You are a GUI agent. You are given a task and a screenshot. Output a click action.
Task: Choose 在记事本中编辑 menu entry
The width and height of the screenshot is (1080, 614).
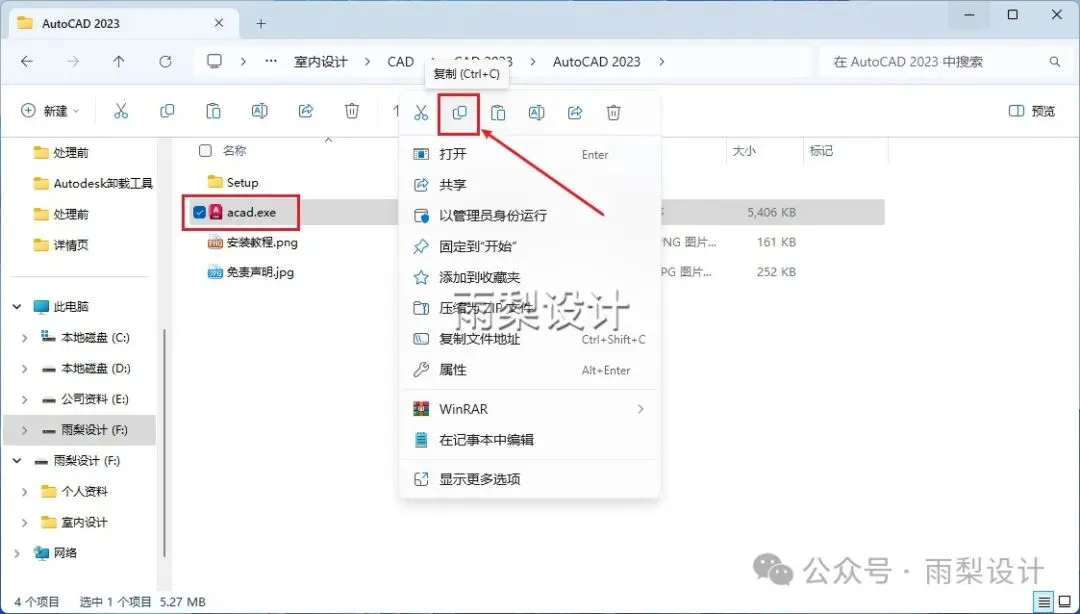point(529,440)
